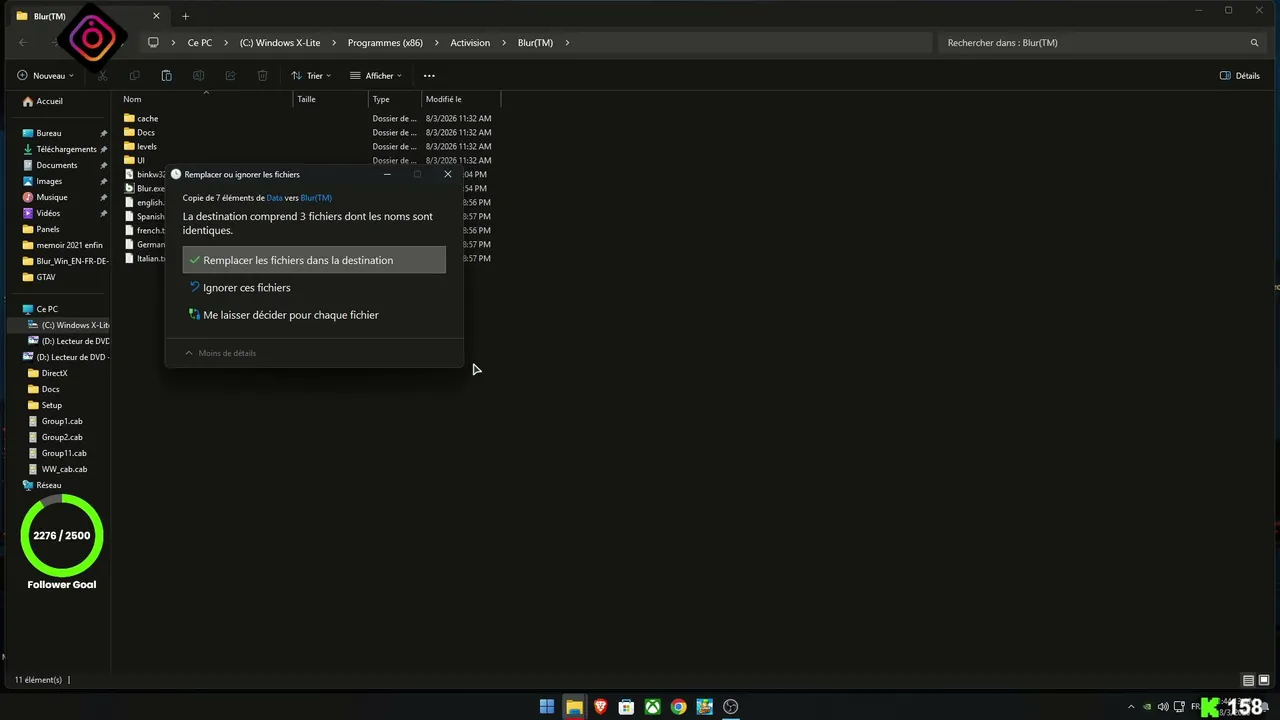
Task: Open memoir 2021 enfin folder in sidebar
Action: click(65, 245)
